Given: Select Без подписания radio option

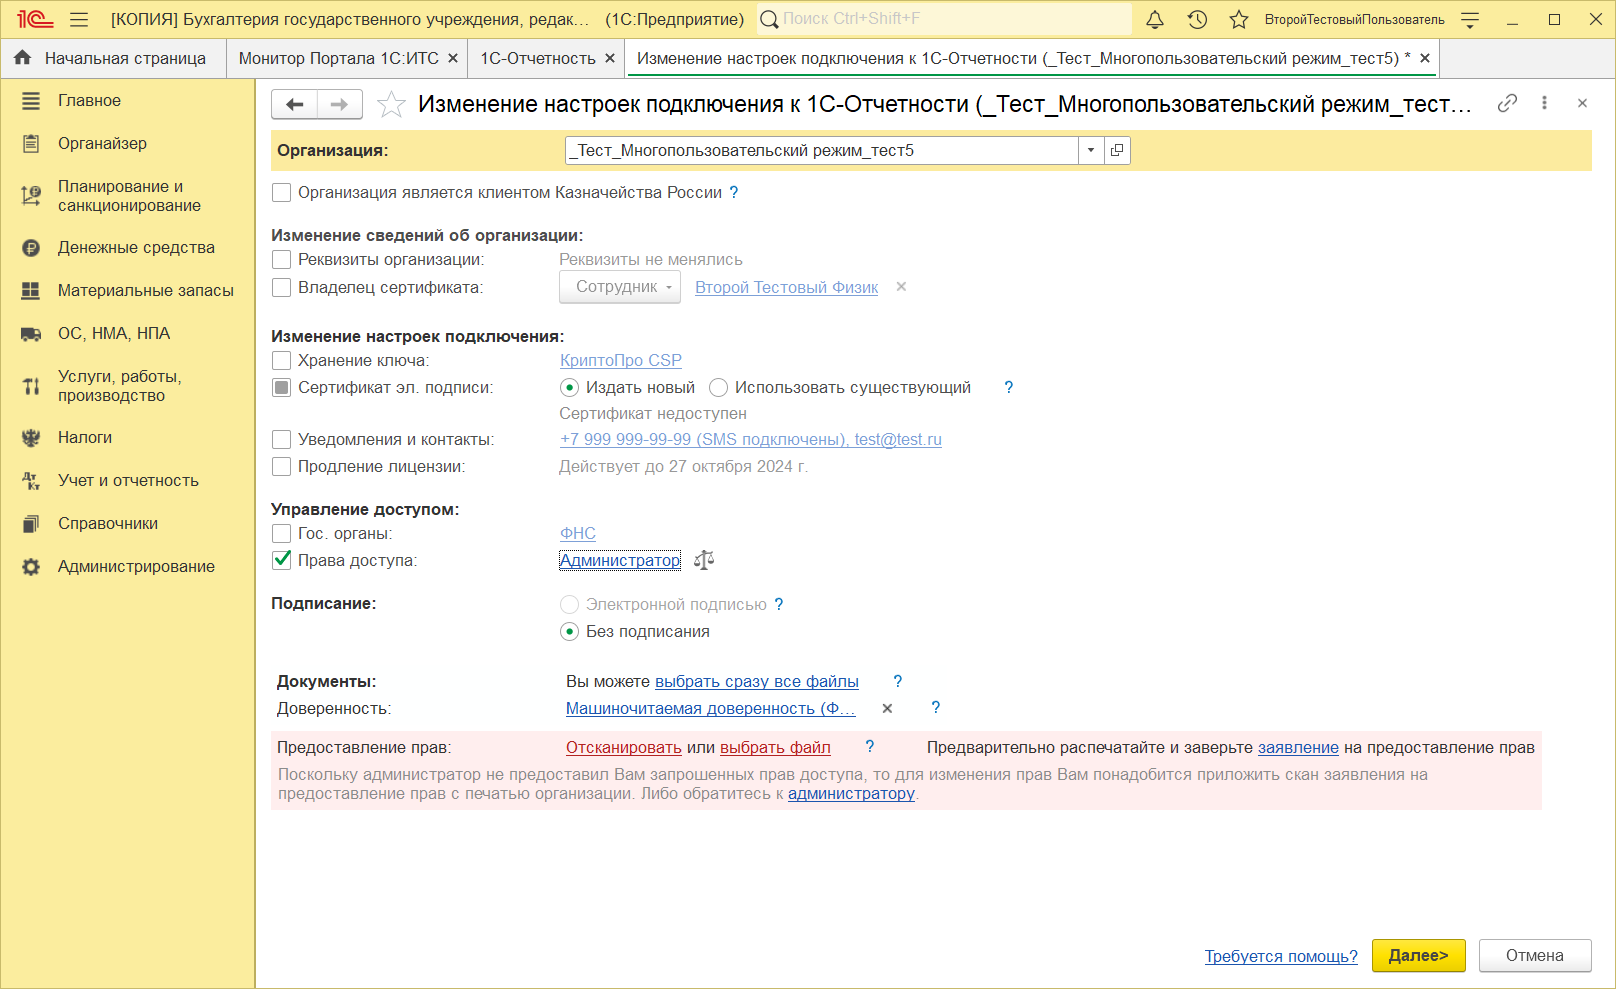Looking at the screenshot, I should pyautogui.click(x=570, y=632).
